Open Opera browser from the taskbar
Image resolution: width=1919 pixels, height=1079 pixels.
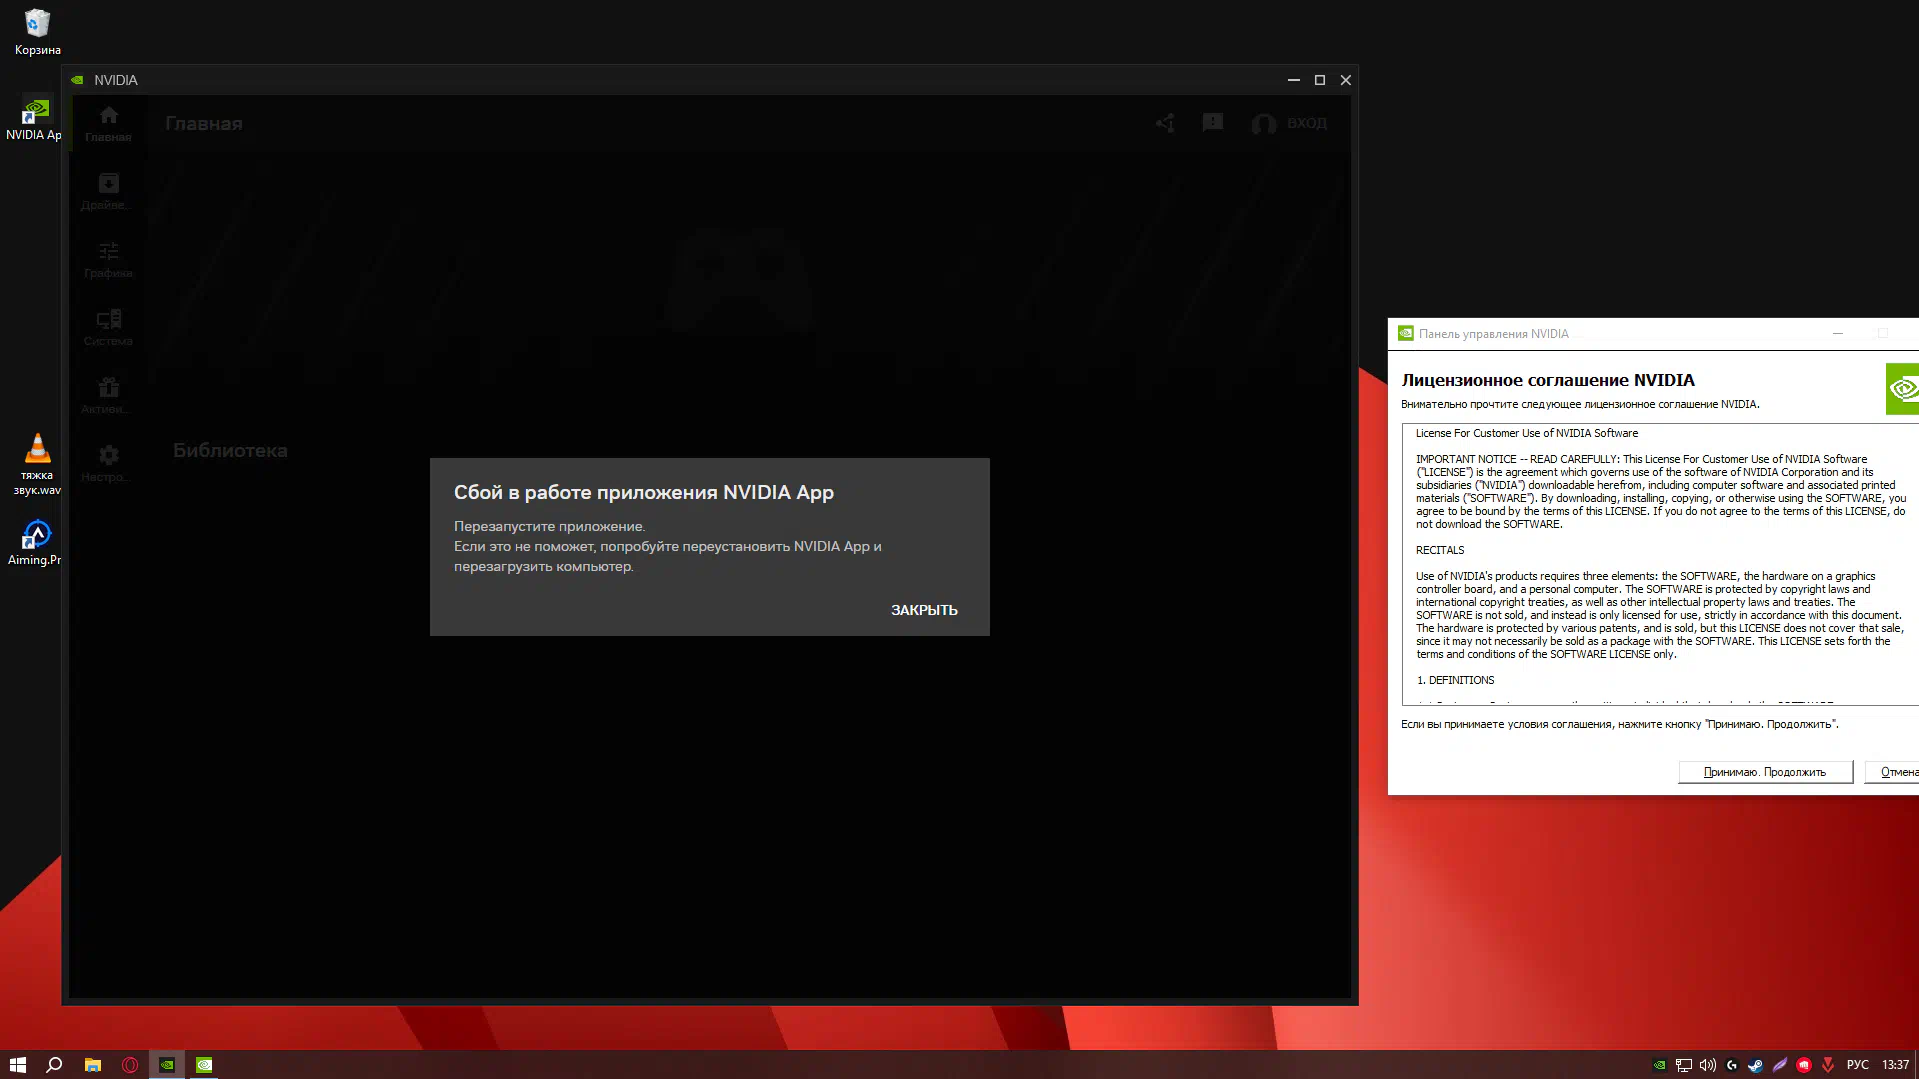[130, 1065]
